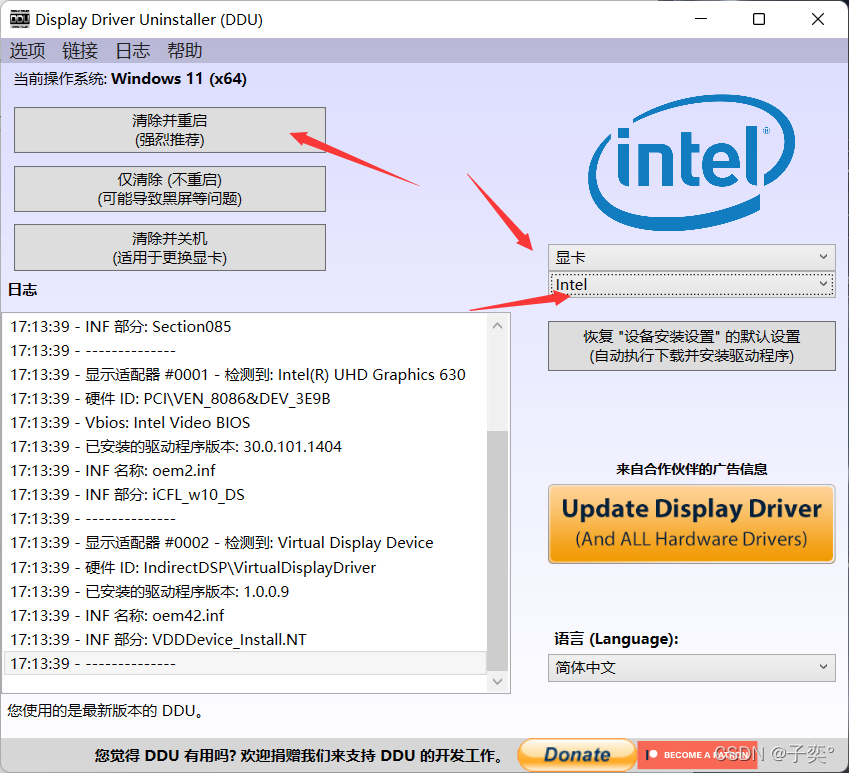This screenshot has height=773, width=849.
Task: Open the 简体中文 language dropdown
Action: click(691, 667)
